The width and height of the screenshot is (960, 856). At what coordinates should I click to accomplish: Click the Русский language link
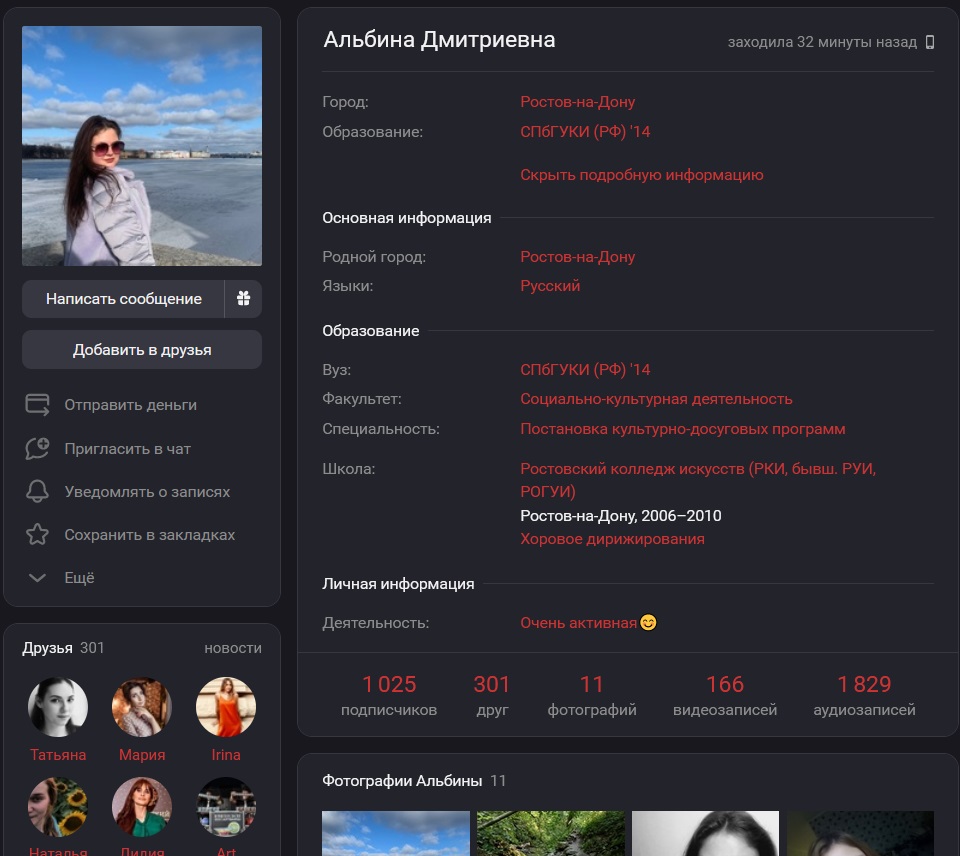pos(550,286)
